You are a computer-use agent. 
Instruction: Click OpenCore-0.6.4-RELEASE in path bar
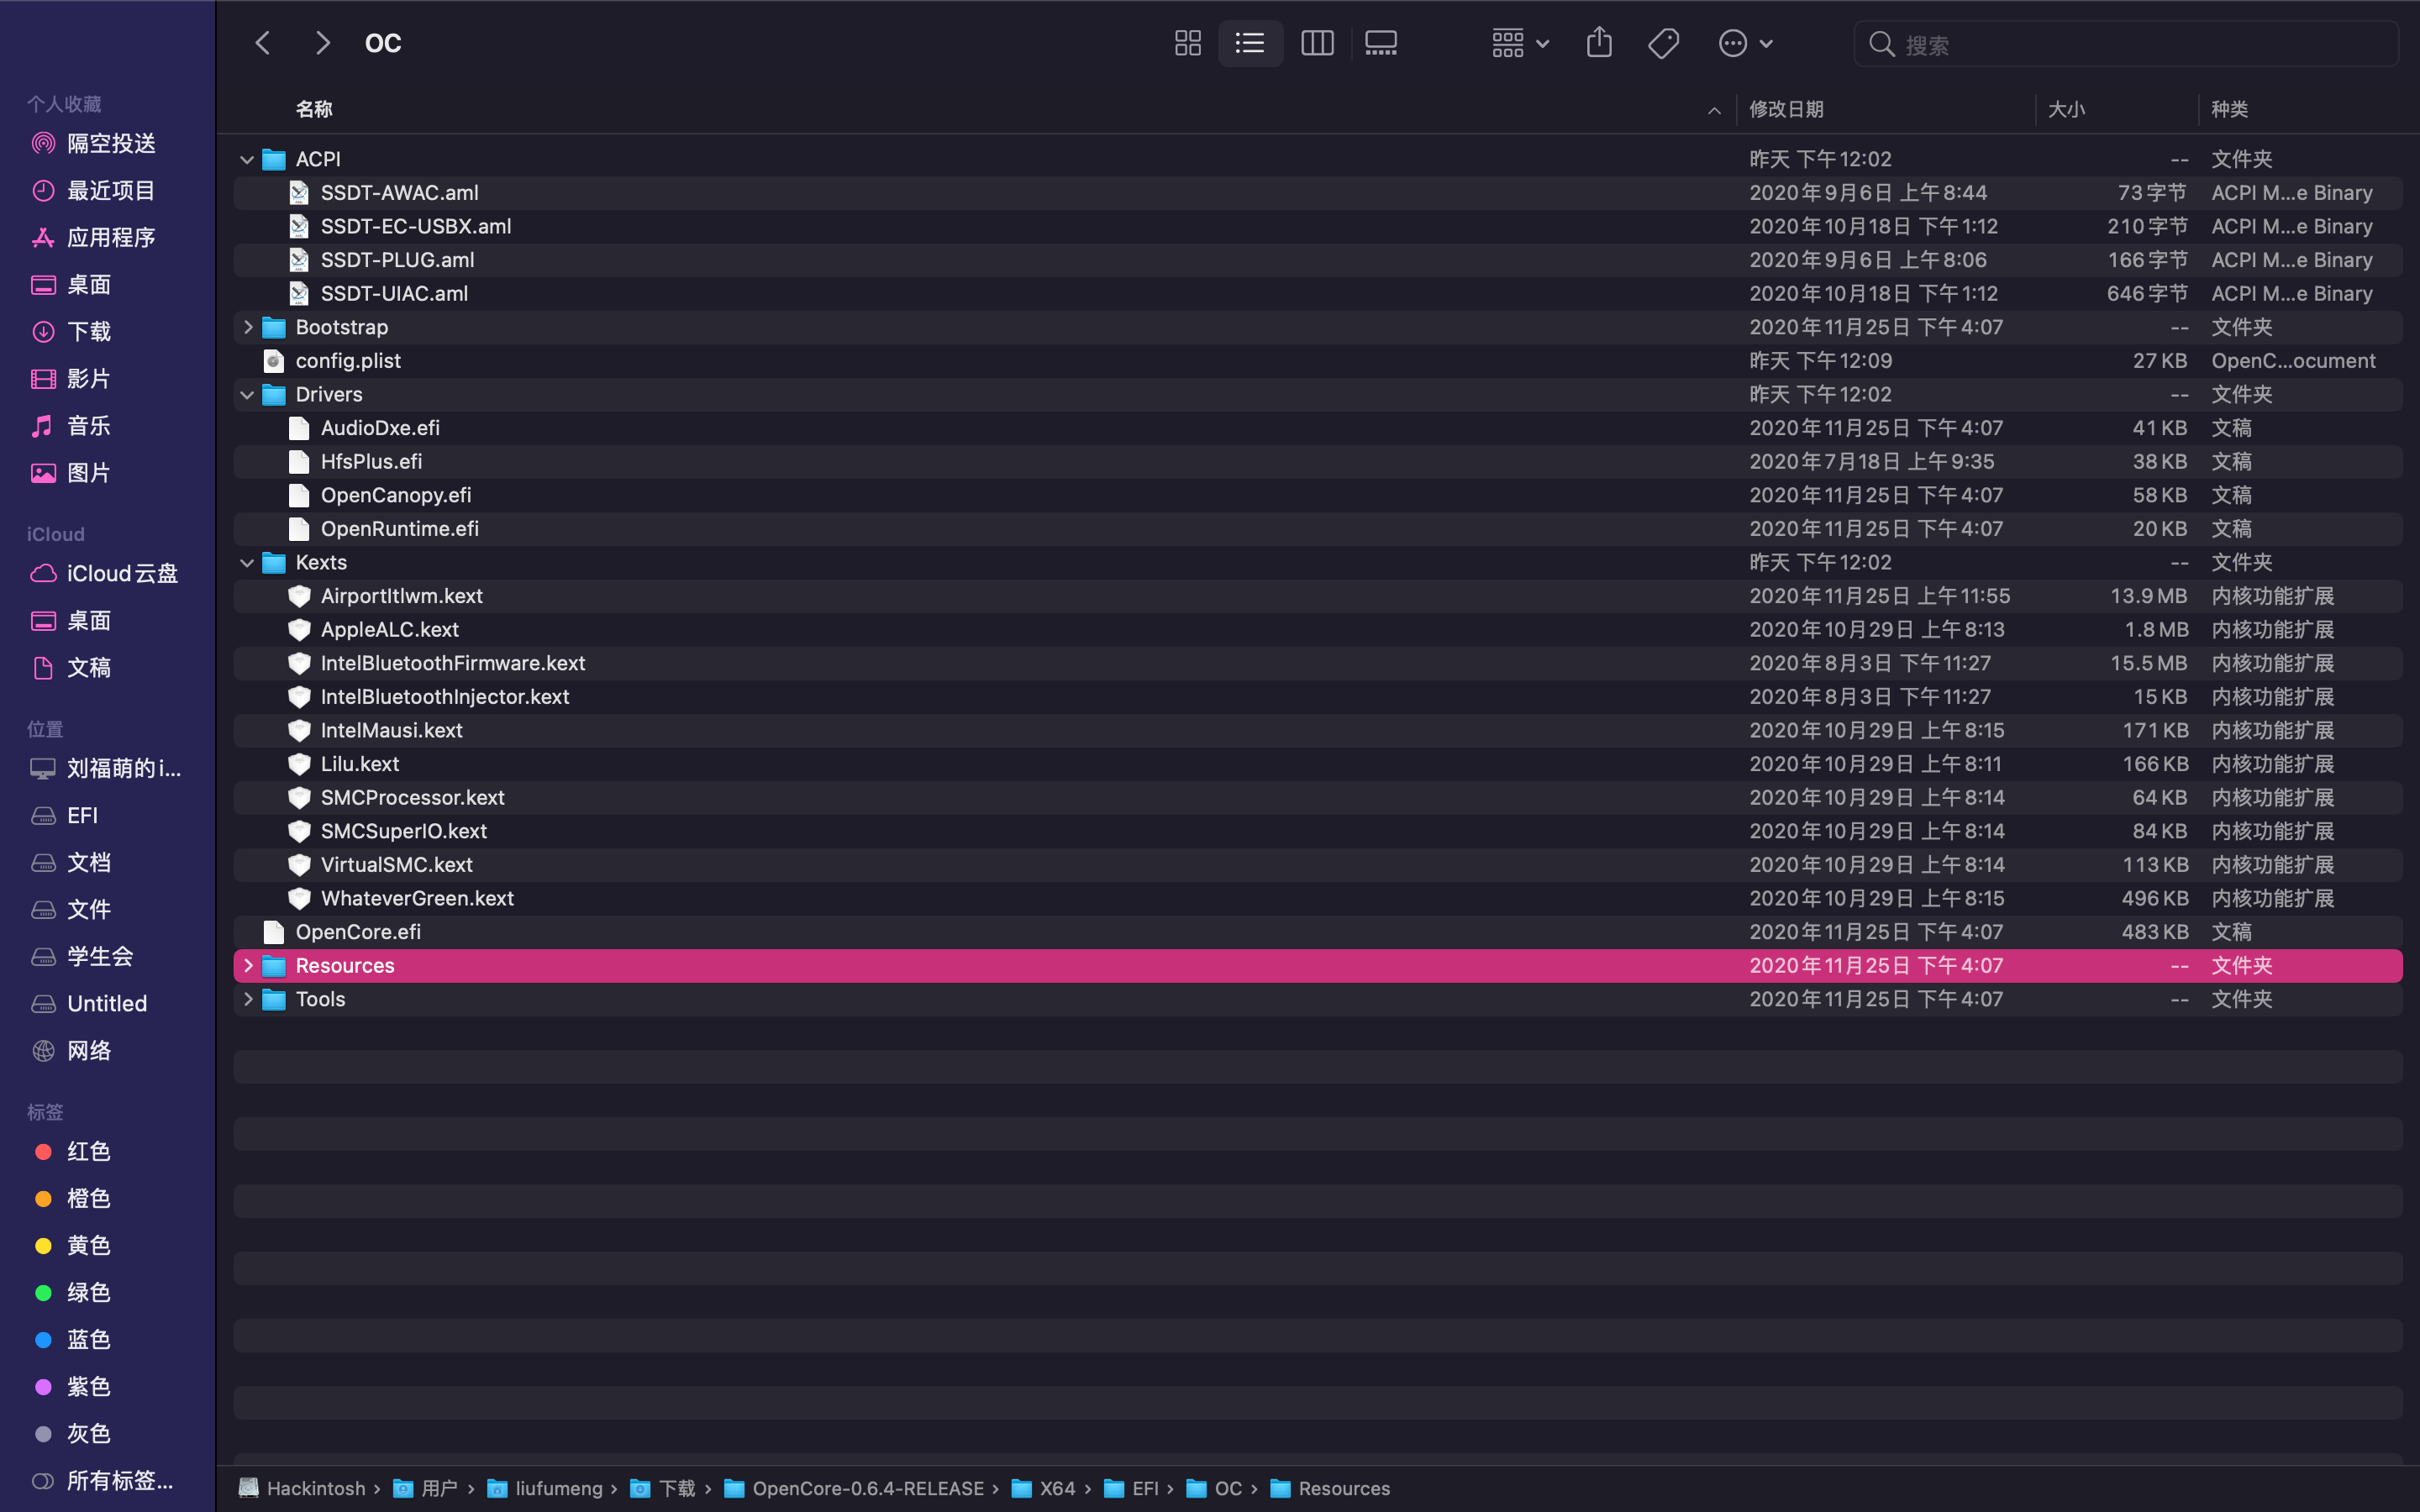tap(867, 1488)
